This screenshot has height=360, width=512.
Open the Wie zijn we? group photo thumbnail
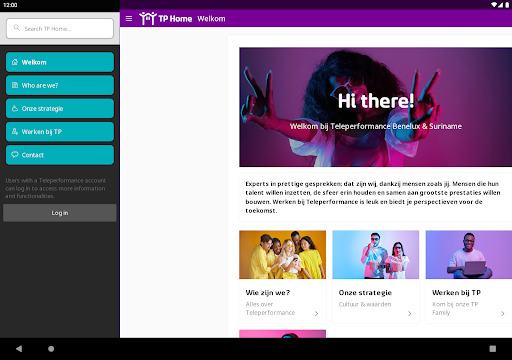[283, 255]
